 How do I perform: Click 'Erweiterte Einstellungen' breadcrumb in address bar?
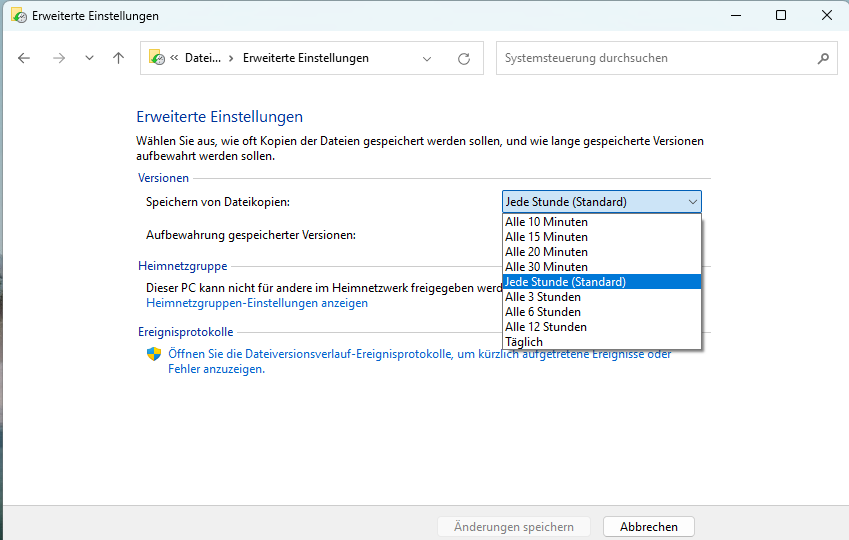tap(306, 58)
